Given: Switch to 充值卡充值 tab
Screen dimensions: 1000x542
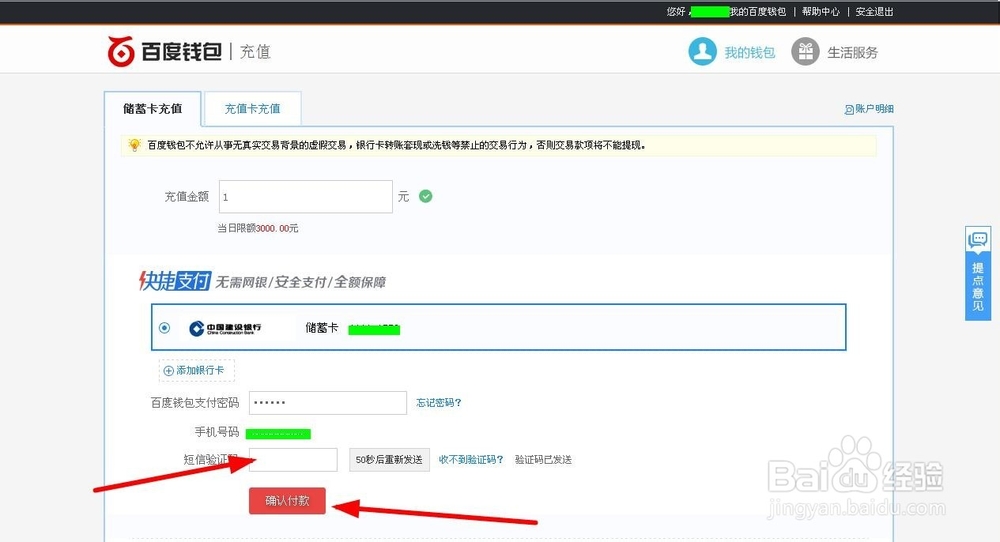Looking at the screenshot, I should coord(253,109).
